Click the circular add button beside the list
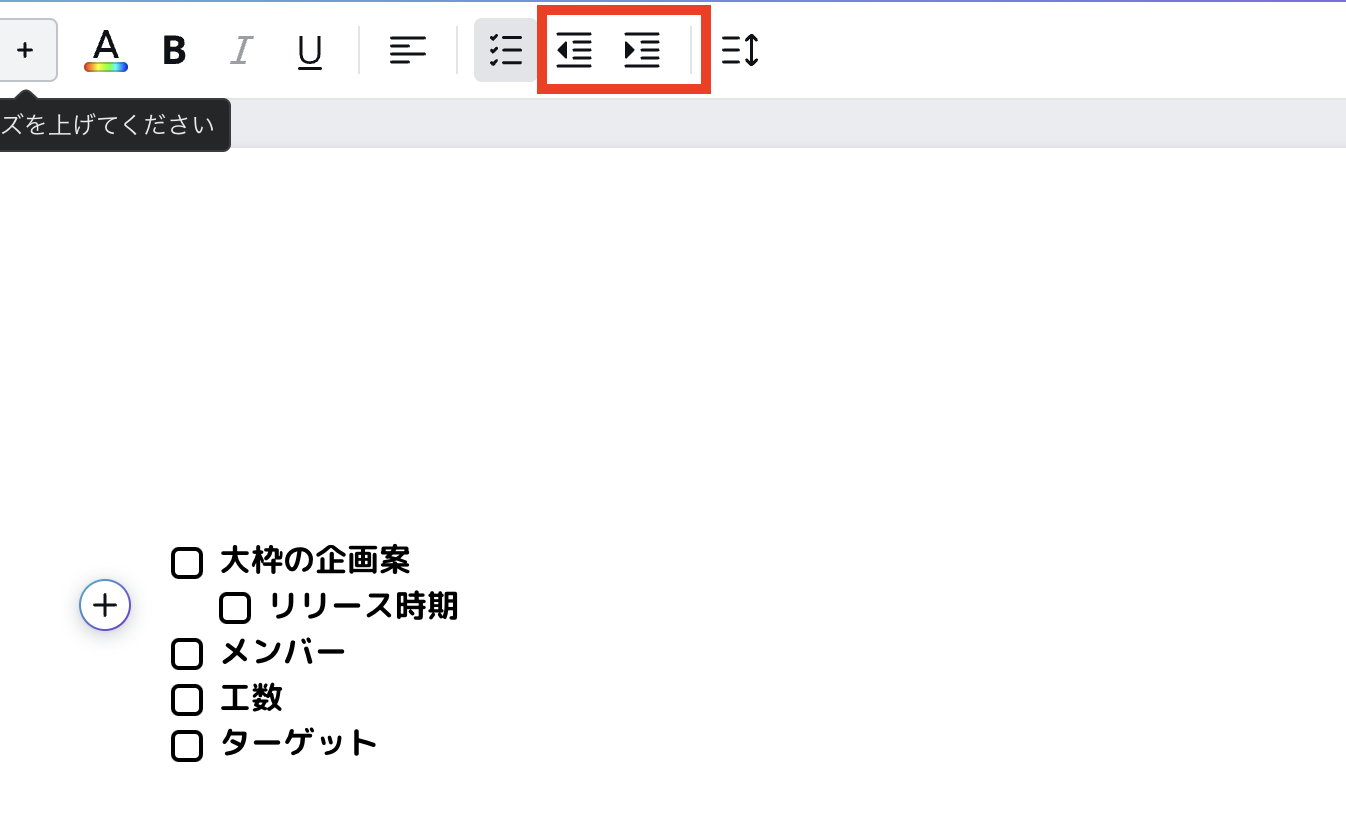1346x836 pixels. pos(105,605)
